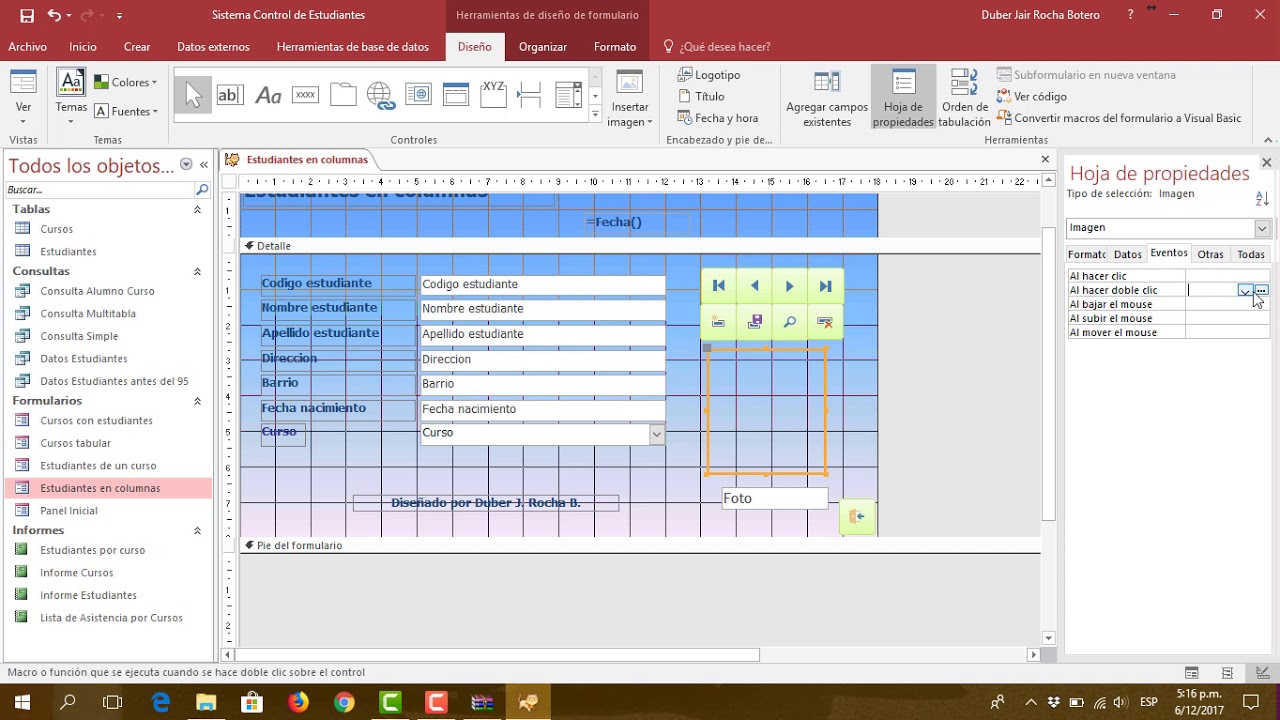Click the delete record button on form
Screen dimensions: 1280x720
(825, 322)
